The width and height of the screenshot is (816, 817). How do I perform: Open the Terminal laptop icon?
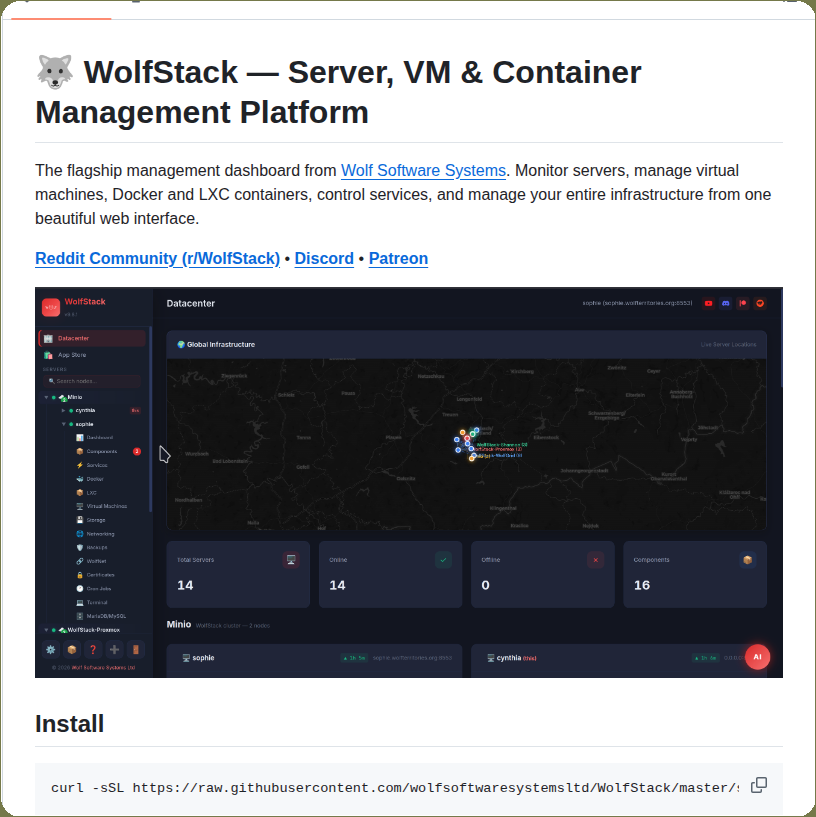[x=80, y=602]
